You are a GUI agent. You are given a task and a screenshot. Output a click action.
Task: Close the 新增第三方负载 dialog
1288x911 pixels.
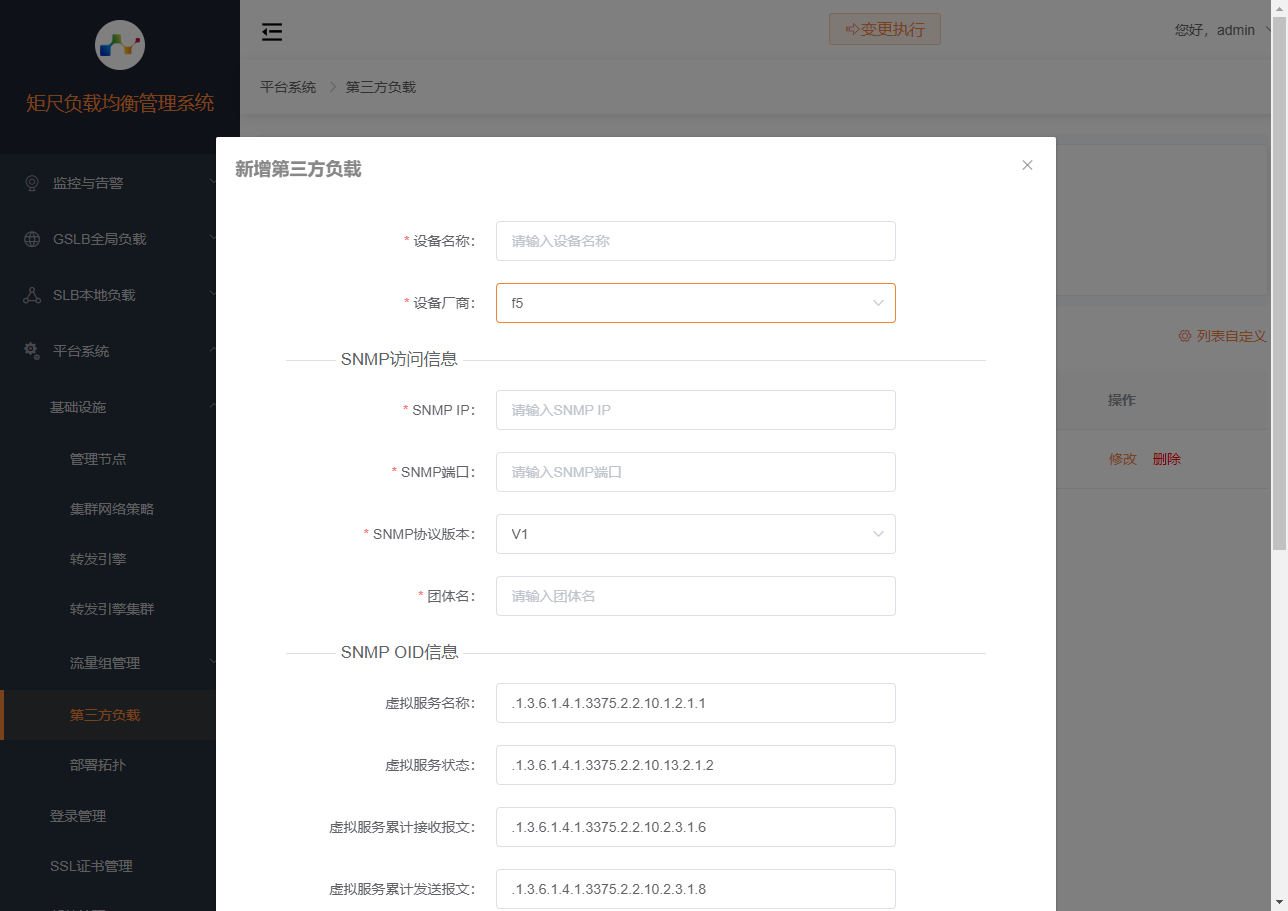(1027, 164)
